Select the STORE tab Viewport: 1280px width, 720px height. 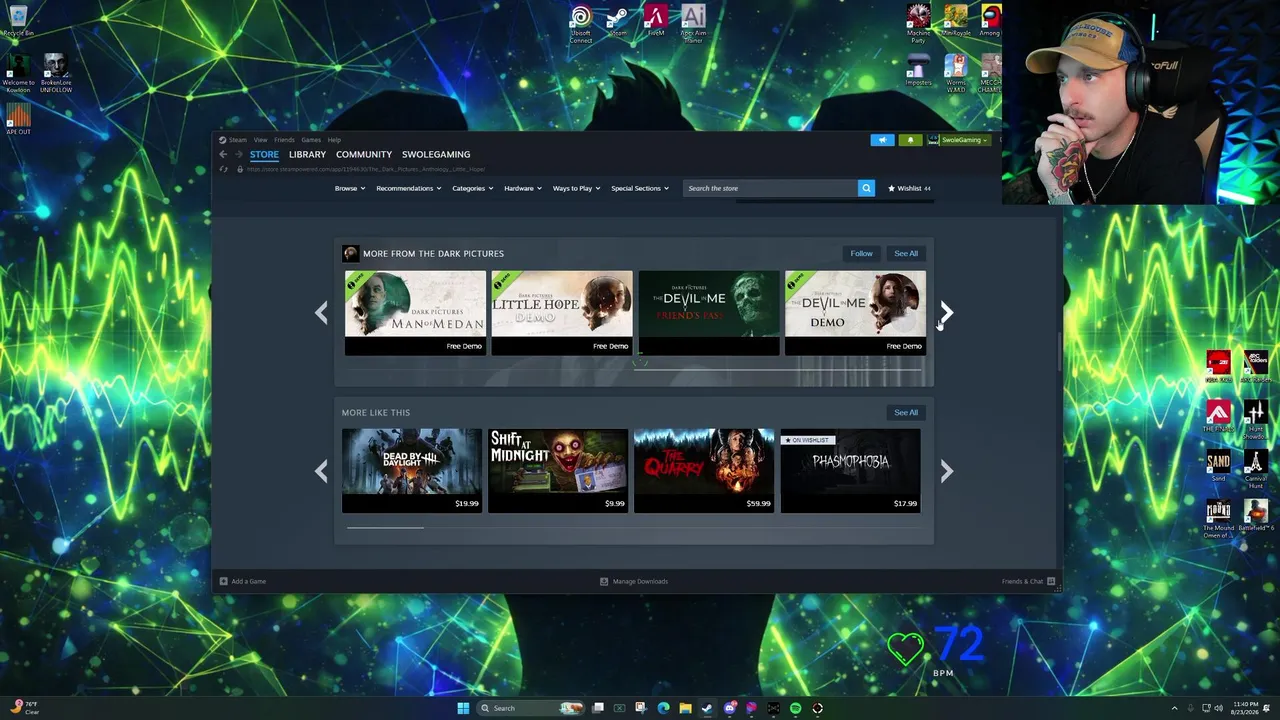[264, 154]
